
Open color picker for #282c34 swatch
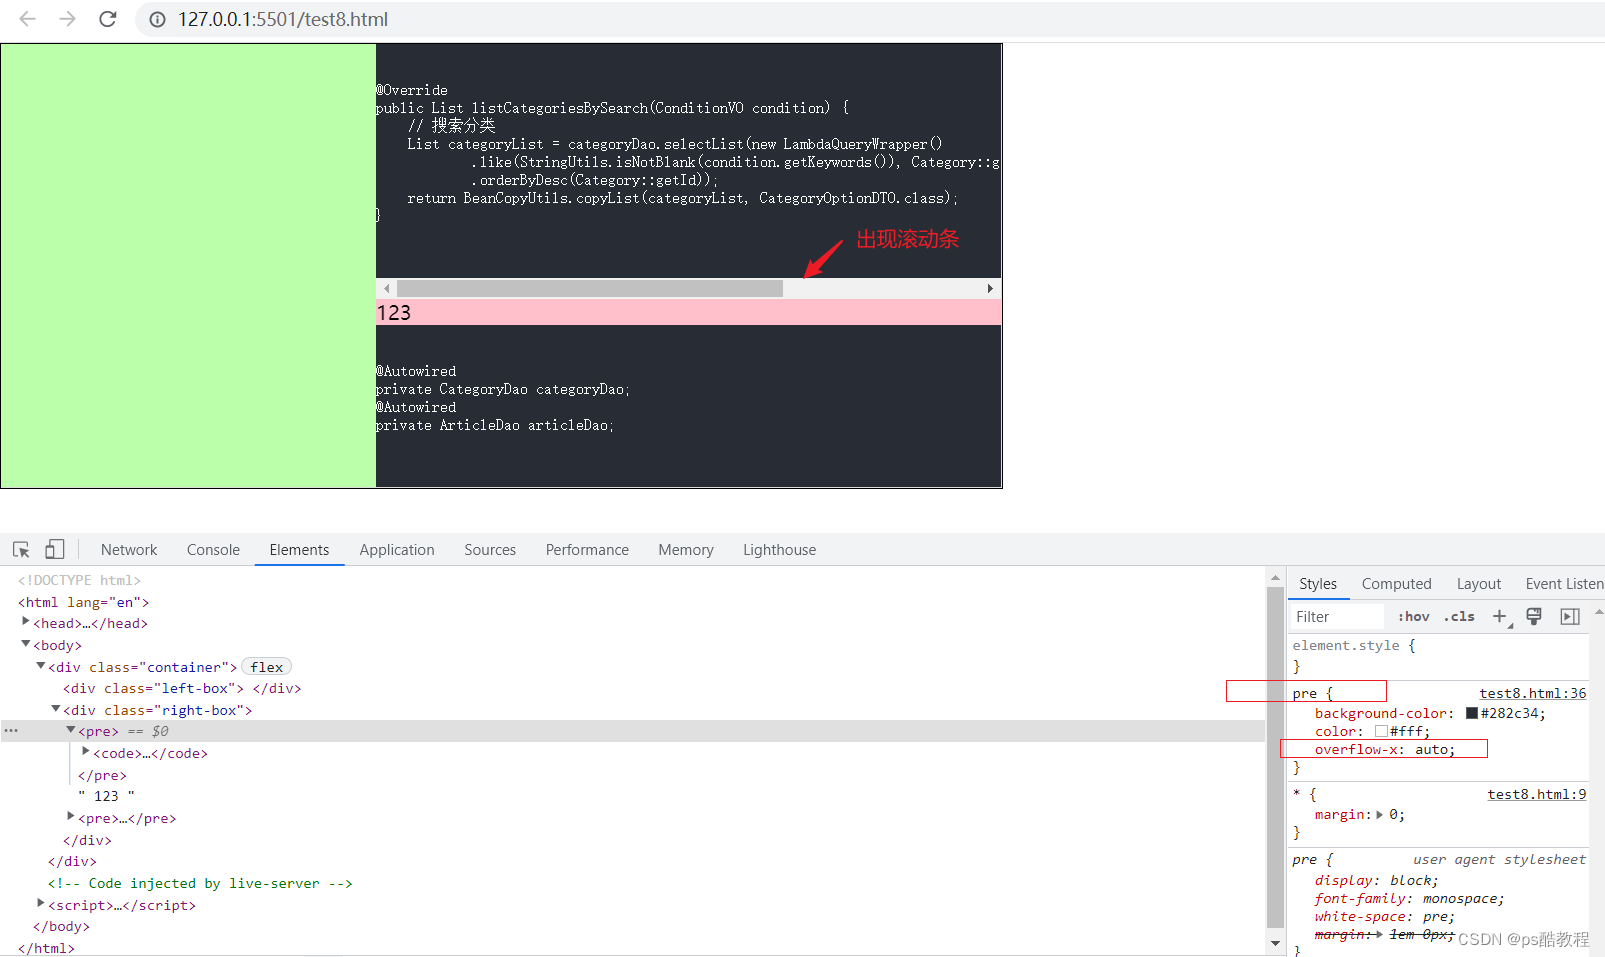[1472, 713]
